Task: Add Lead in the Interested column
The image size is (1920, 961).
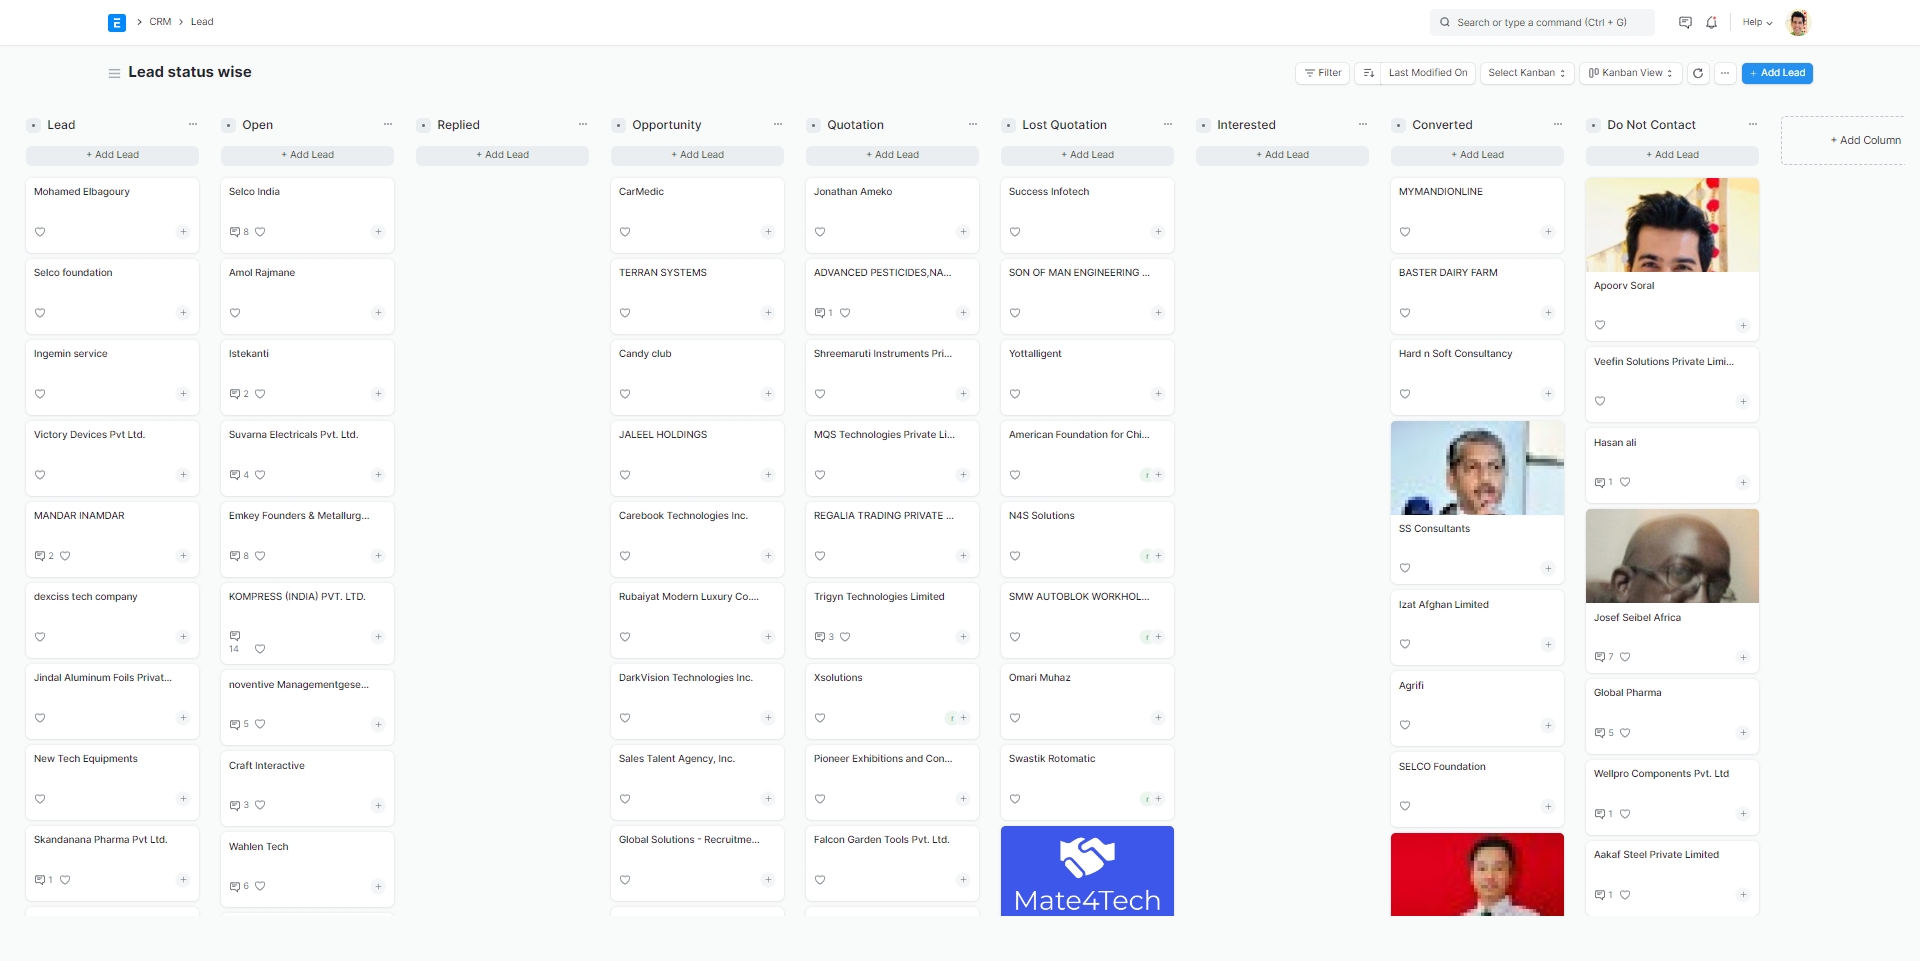Action: point(1282,155)
